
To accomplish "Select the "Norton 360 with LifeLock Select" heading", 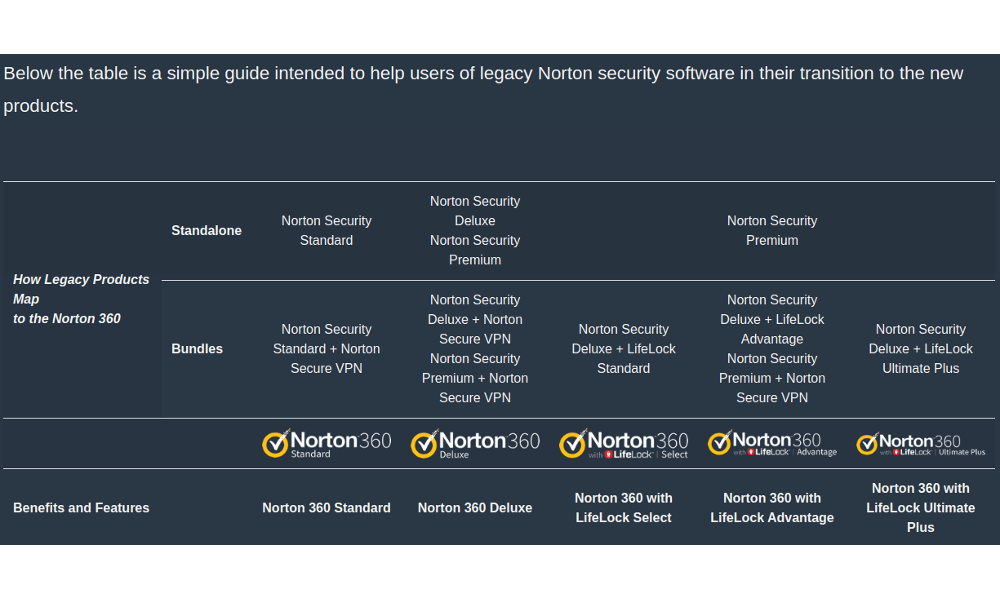I will (624, 508).
